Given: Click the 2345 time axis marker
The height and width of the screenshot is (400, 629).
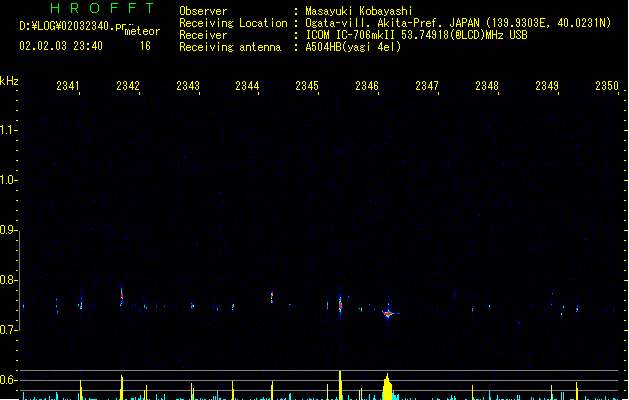Looking at the screenshot, I should click(x=307, y=85).
